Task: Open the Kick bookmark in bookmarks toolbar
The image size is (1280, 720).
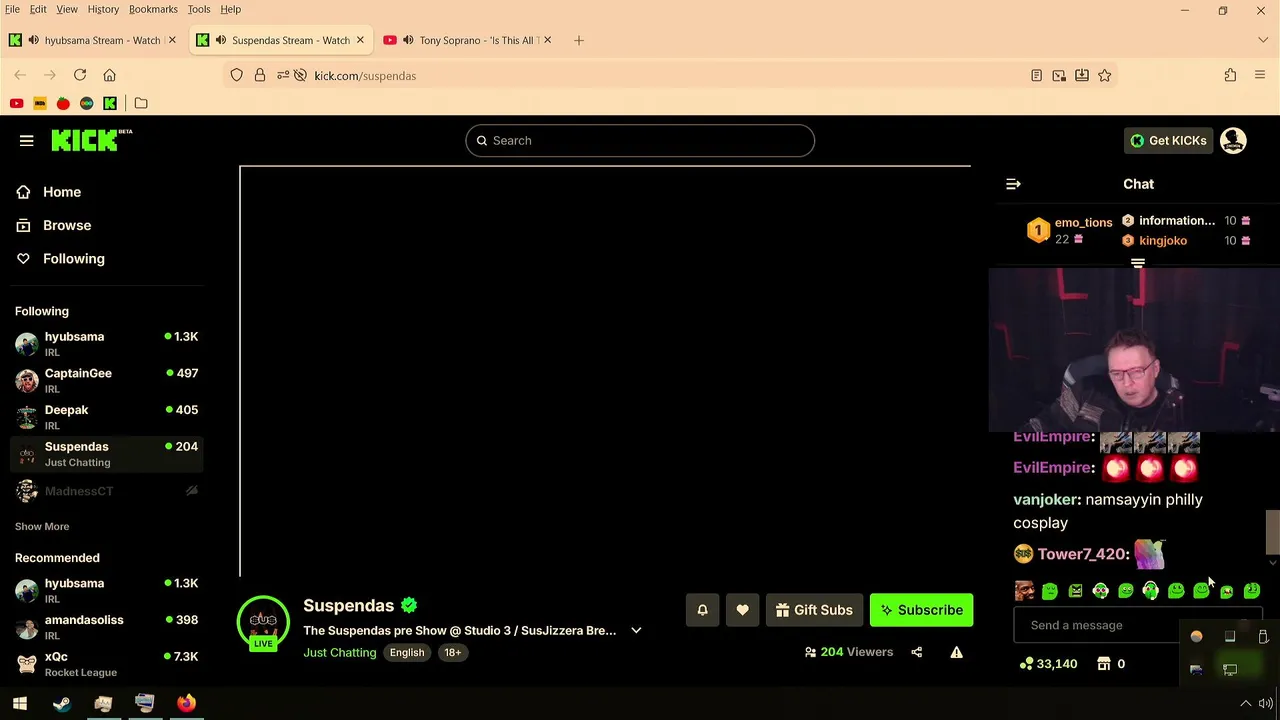Action: [110, 103]
